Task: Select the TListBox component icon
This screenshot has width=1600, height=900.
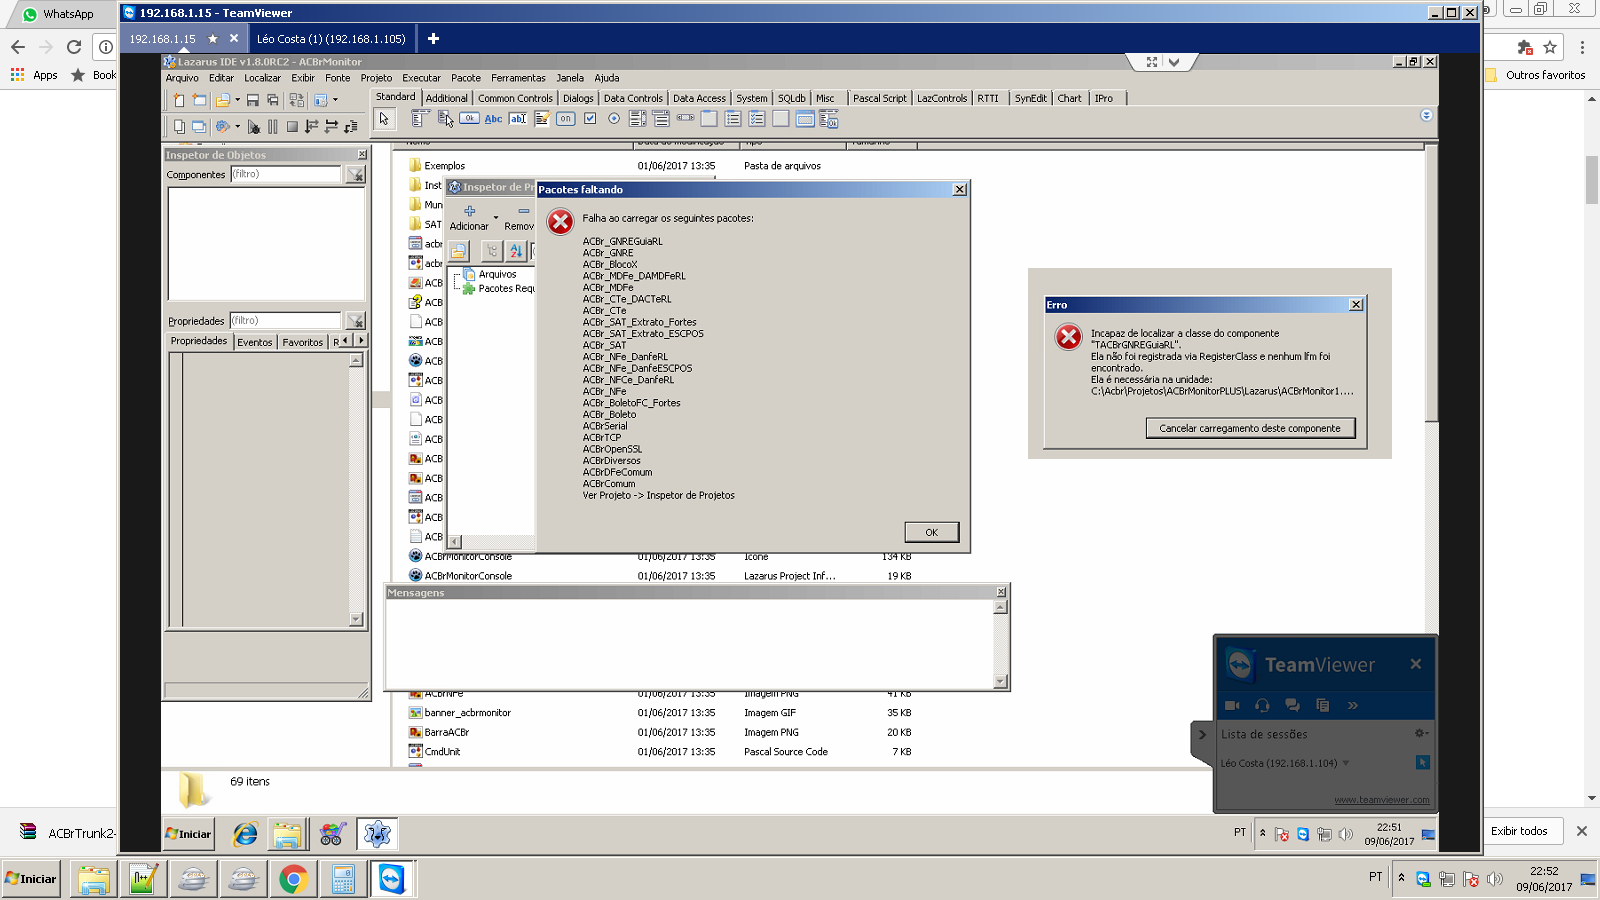Action: tap(637, 118)
